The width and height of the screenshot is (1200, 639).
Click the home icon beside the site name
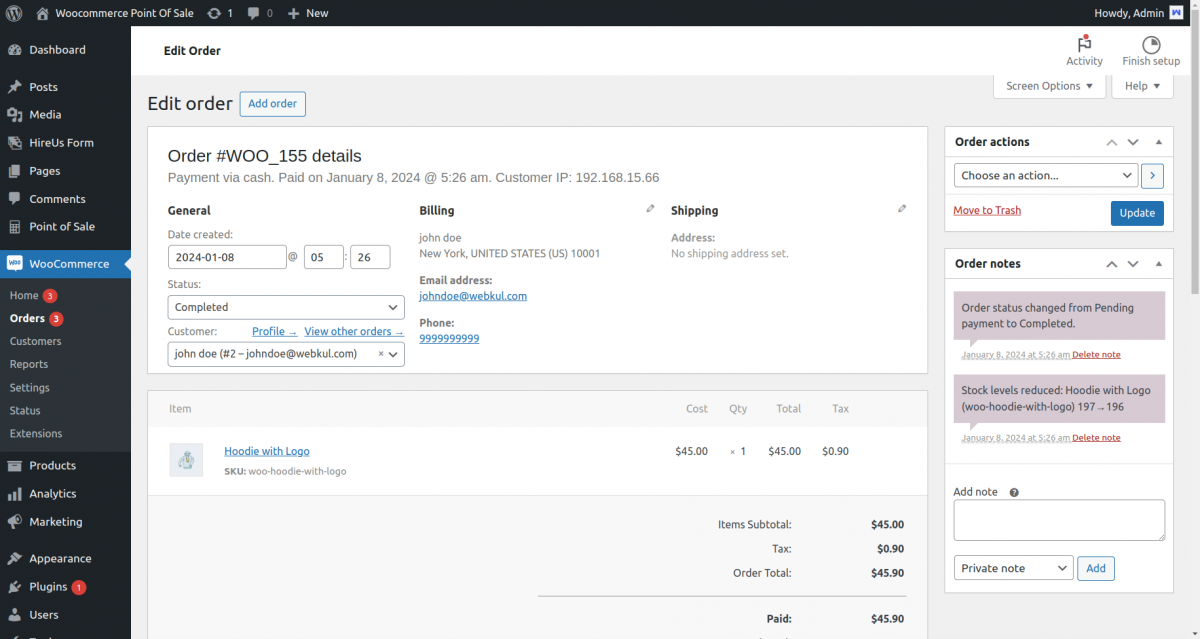click(42, 13)
